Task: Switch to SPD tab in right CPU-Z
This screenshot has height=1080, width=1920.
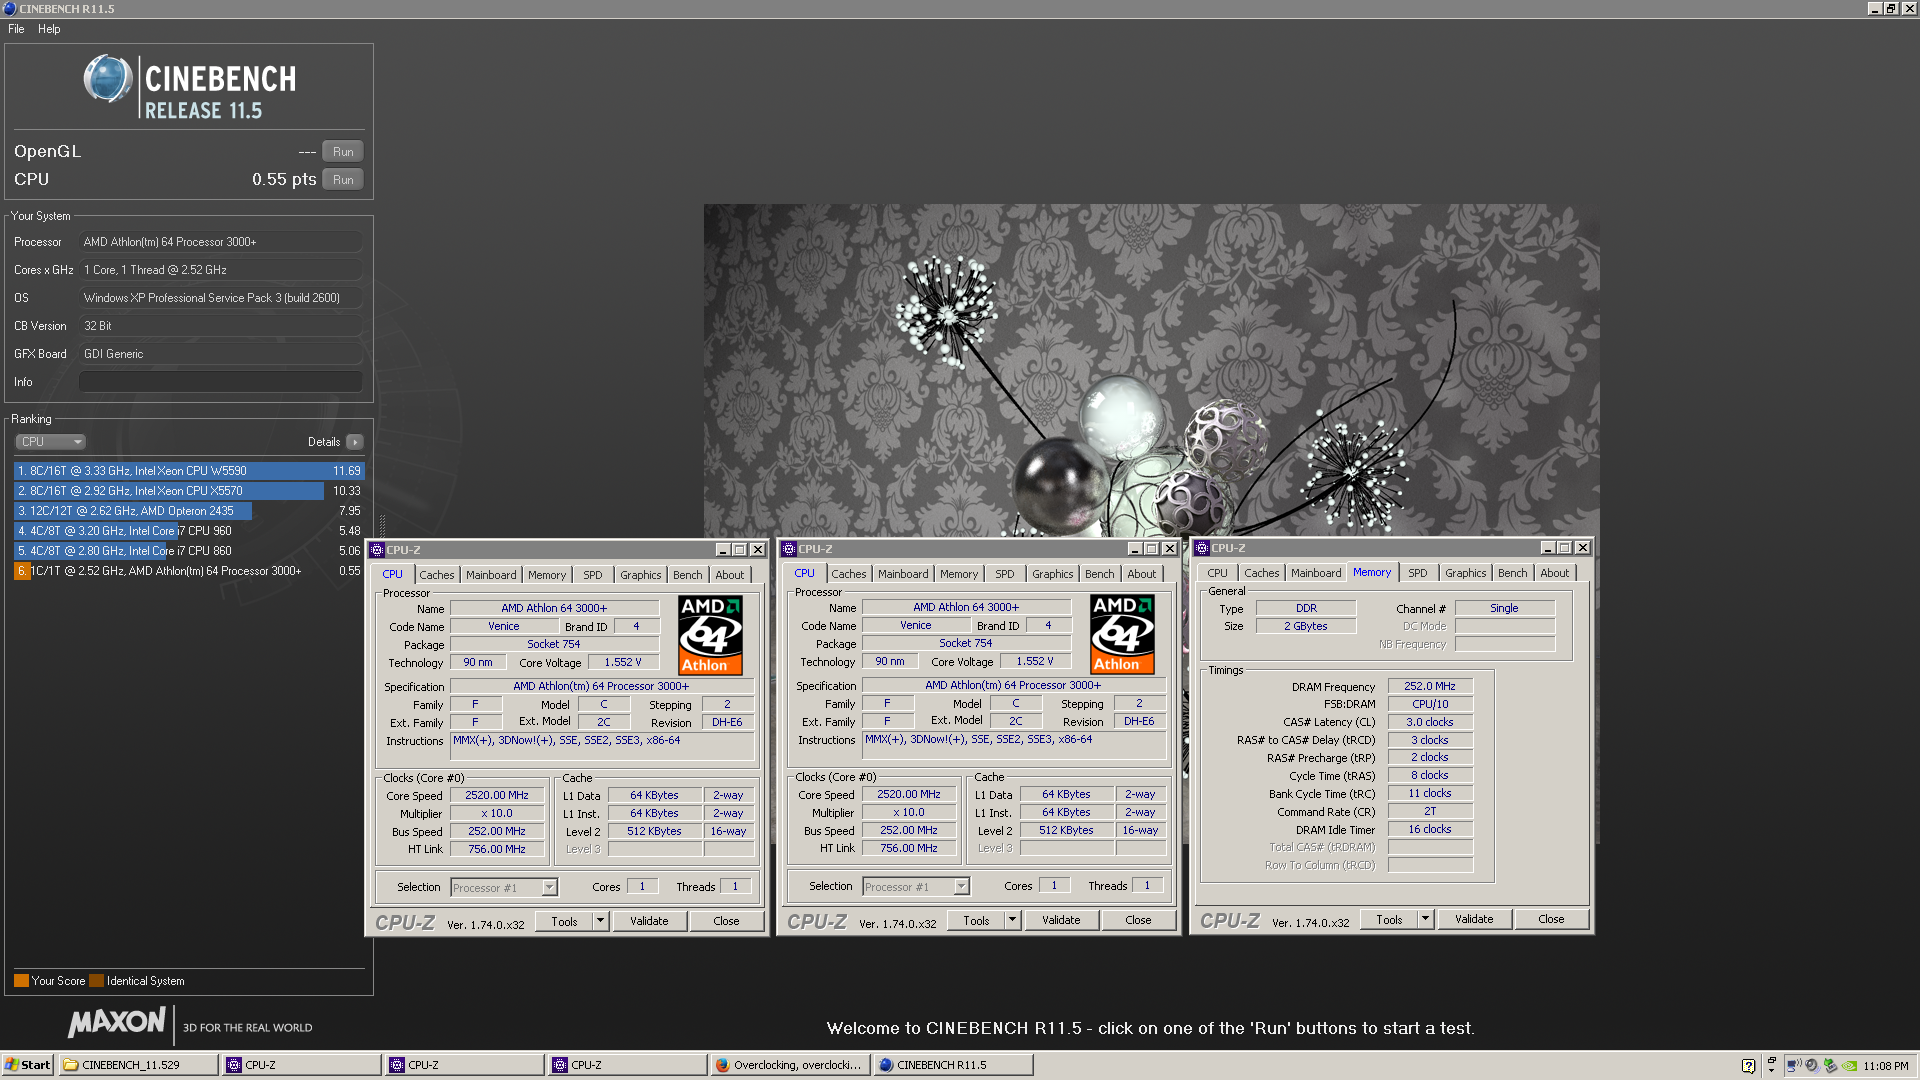Action: (x=1418, y=573)
